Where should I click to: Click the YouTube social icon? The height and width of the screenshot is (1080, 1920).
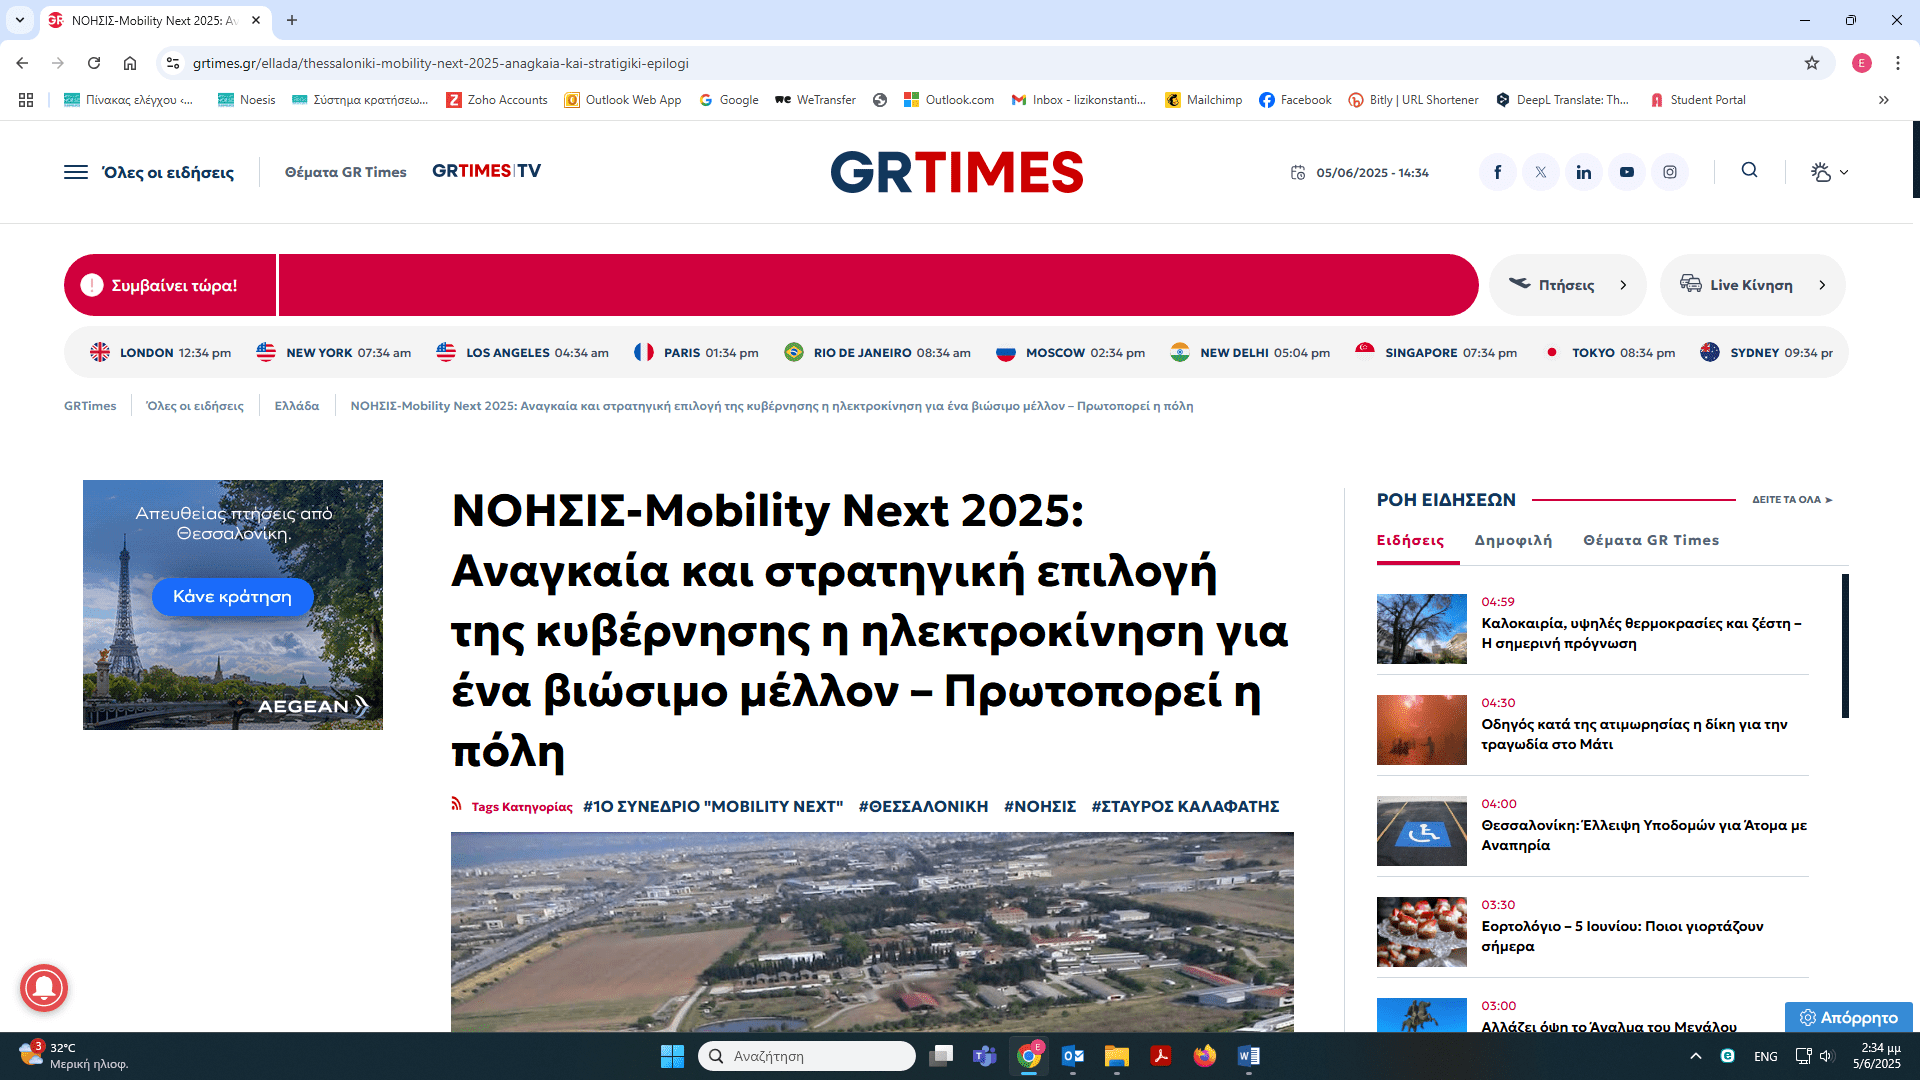[x=1627, y=172]
